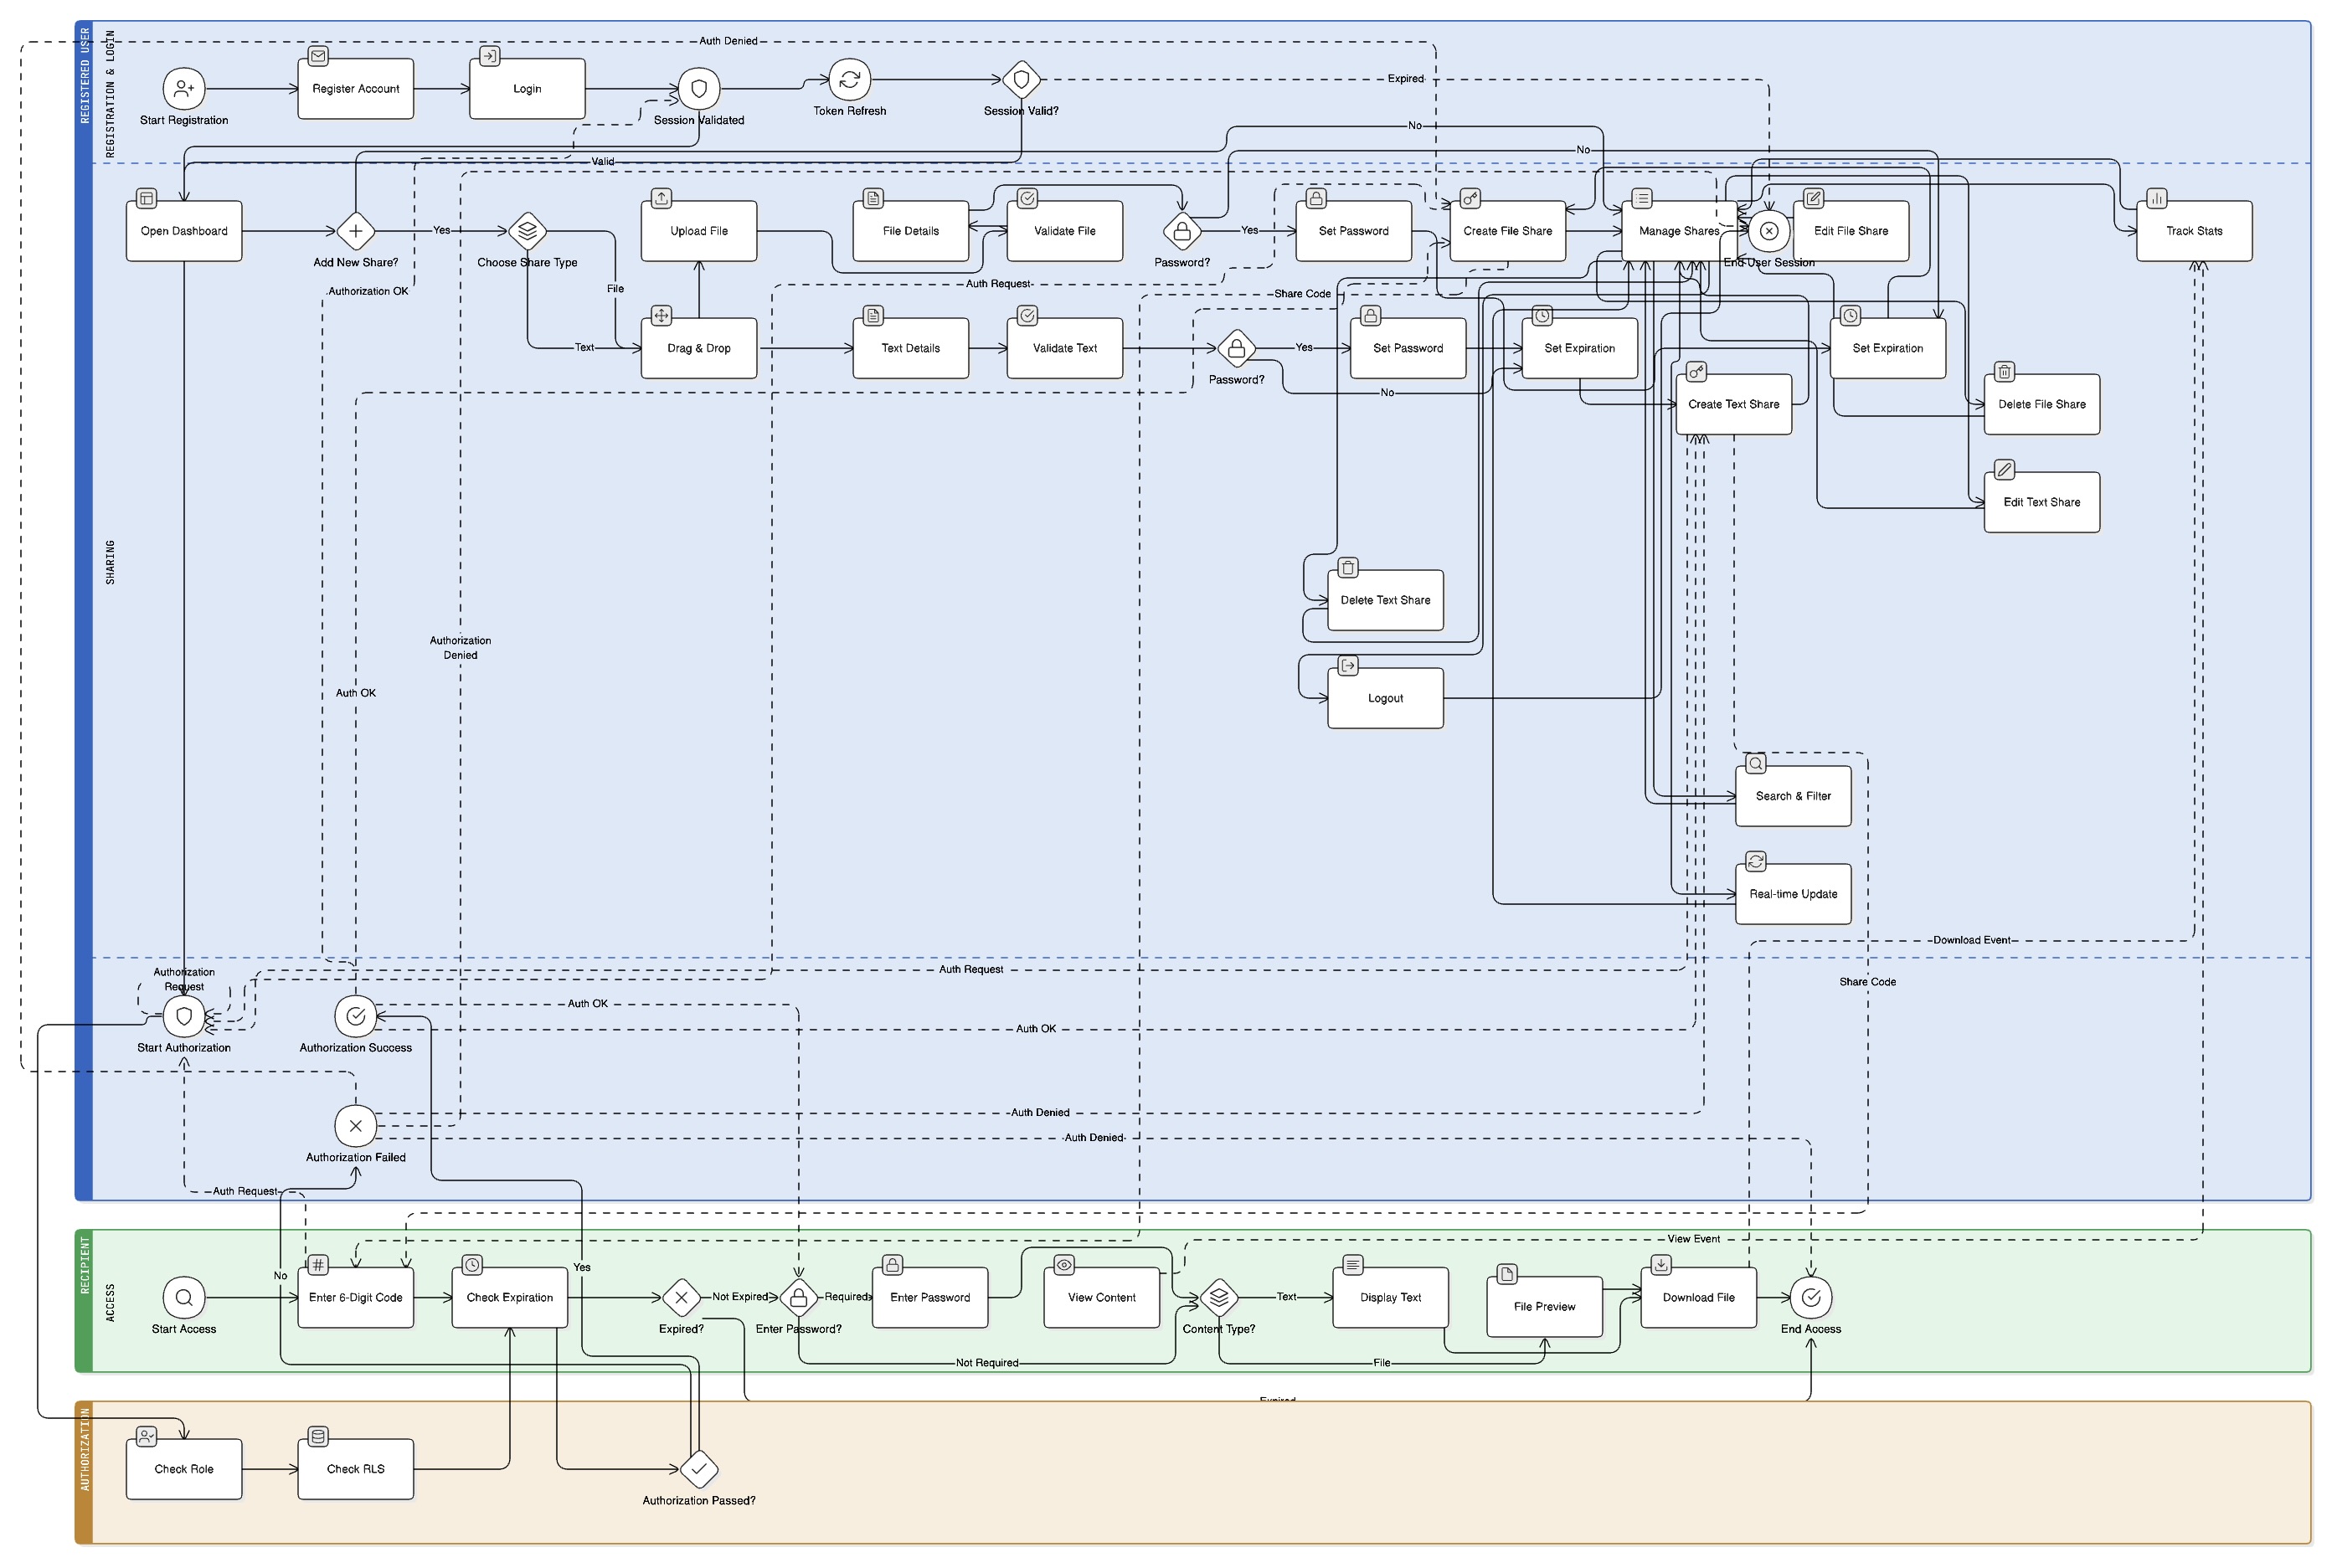
Task: Click the Enter 6-Digit Code task
Action: click(355, 1298)
